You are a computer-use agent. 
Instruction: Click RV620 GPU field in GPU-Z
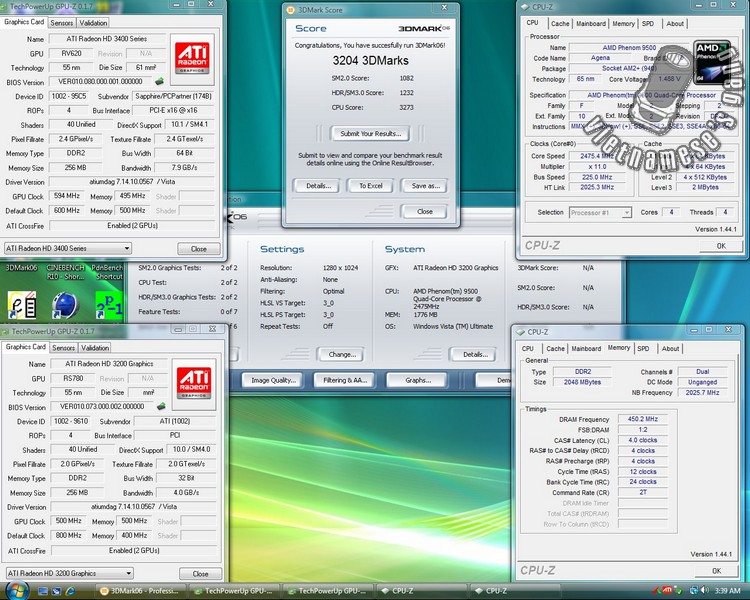click(x=71, y=54)
